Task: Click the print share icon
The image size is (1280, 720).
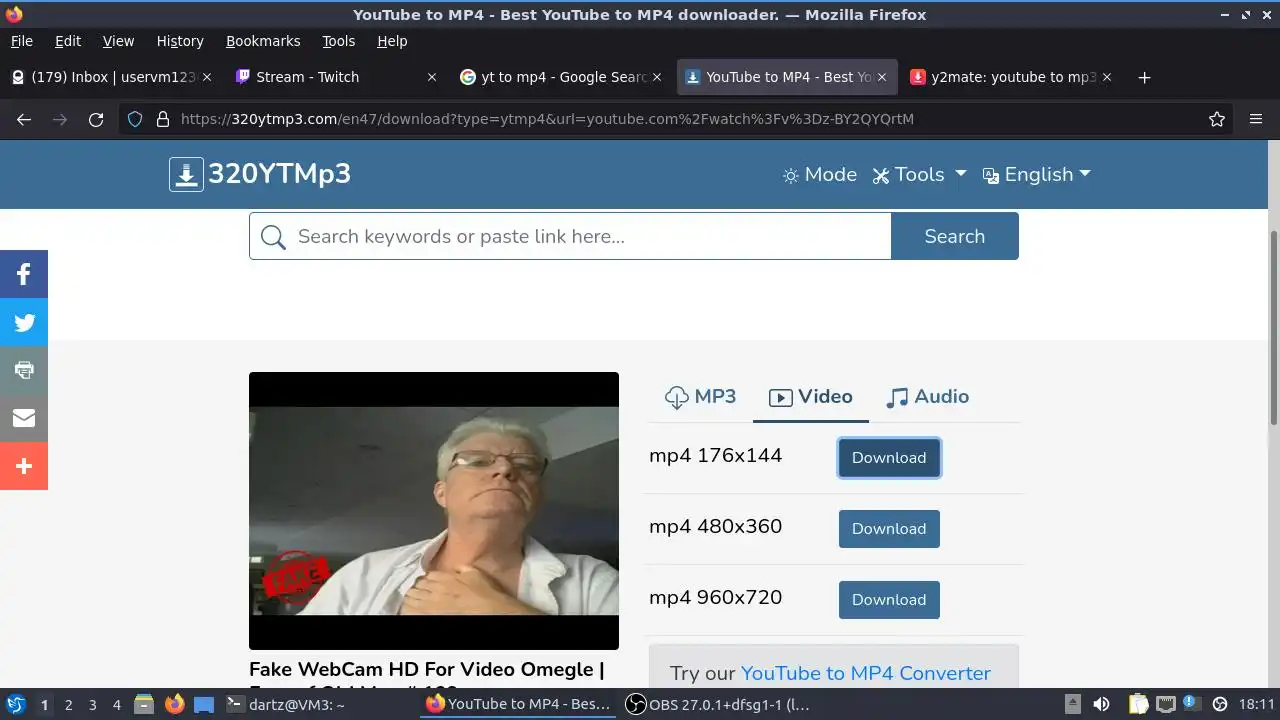Action: click(x=24, y=370)
